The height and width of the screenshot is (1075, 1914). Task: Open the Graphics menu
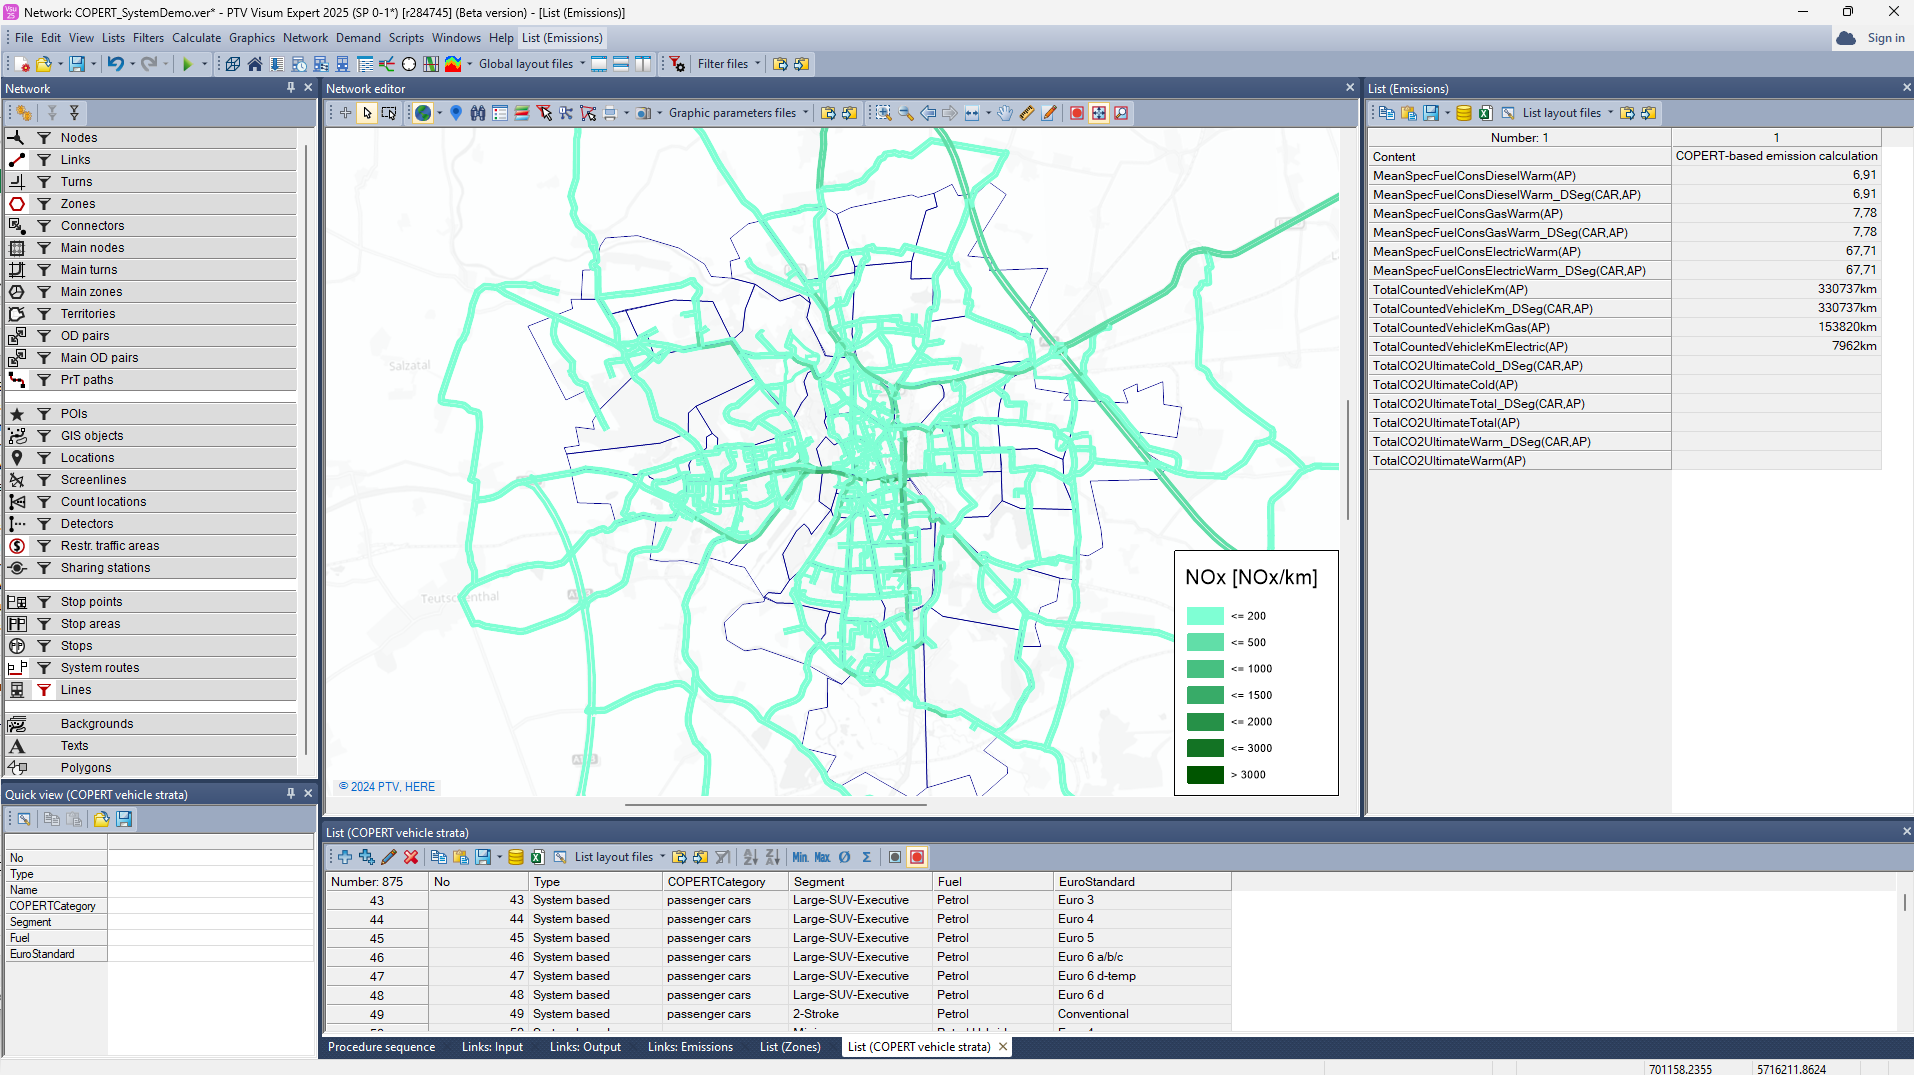pyautogui.click(x=252, y=38)
